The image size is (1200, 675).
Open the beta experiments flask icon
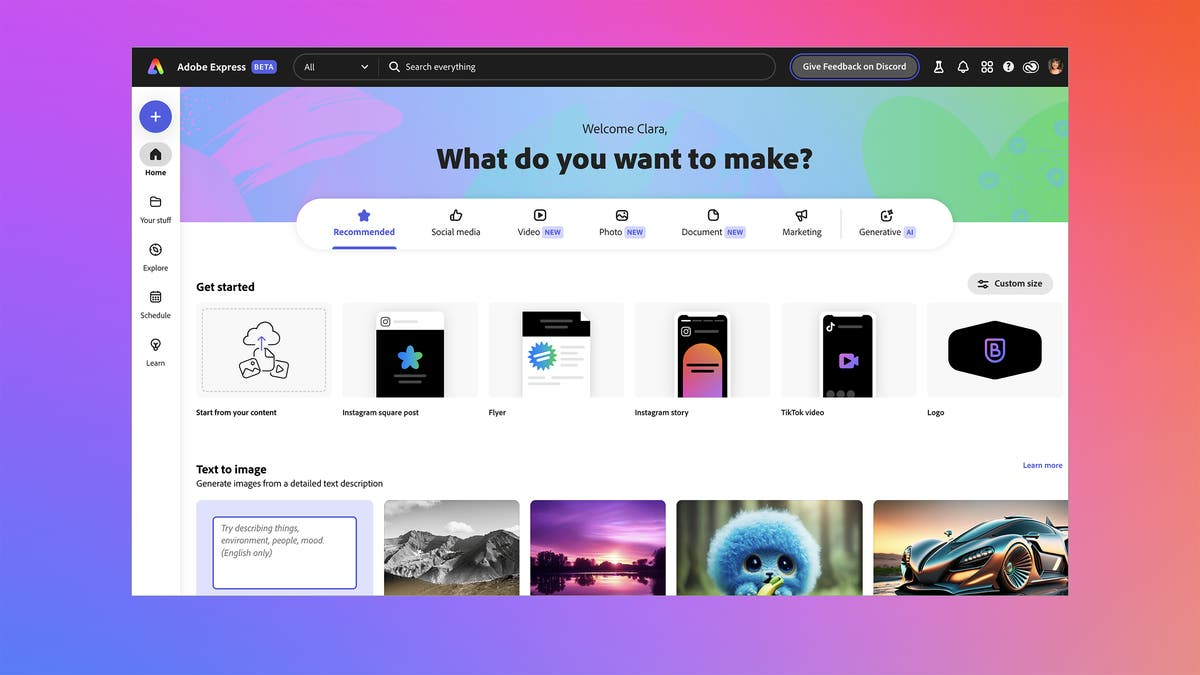click(x=938, y=66)
